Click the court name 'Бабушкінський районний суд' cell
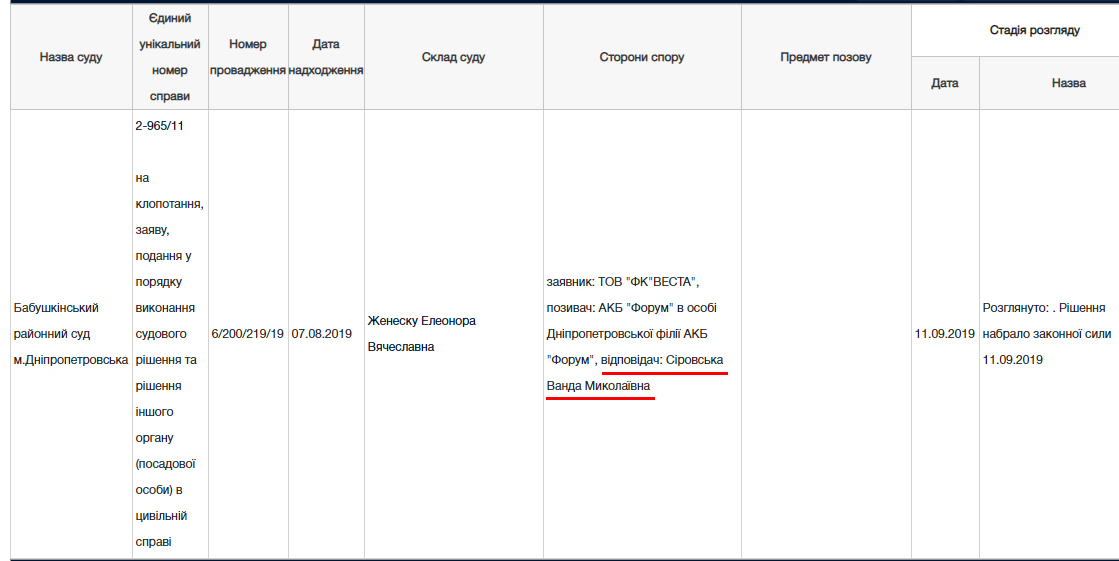Viewport: 1119px width, 561px height. click(70, 333)
